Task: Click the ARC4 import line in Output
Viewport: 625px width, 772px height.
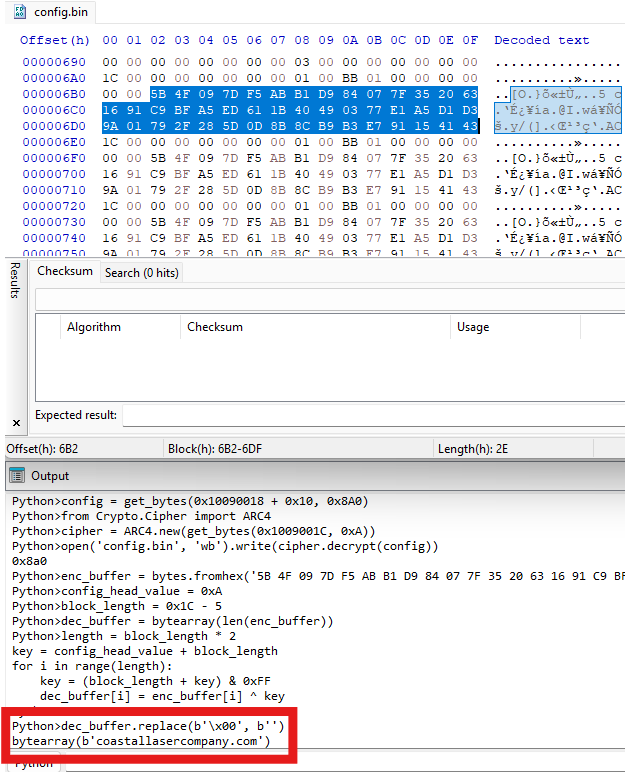Action: click(142, 516)
